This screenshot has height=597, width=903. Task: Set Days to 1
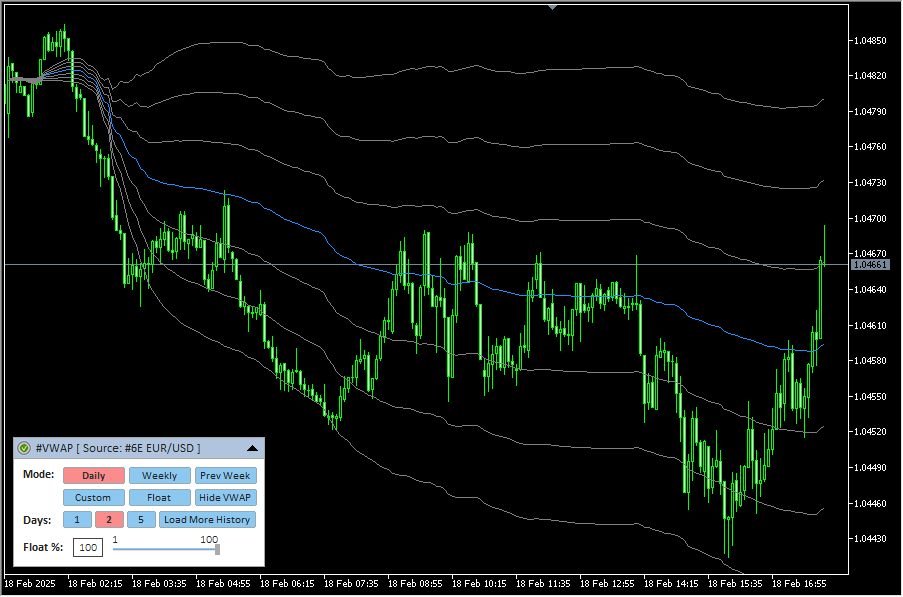pyautogui.click(x=77, y=520)
